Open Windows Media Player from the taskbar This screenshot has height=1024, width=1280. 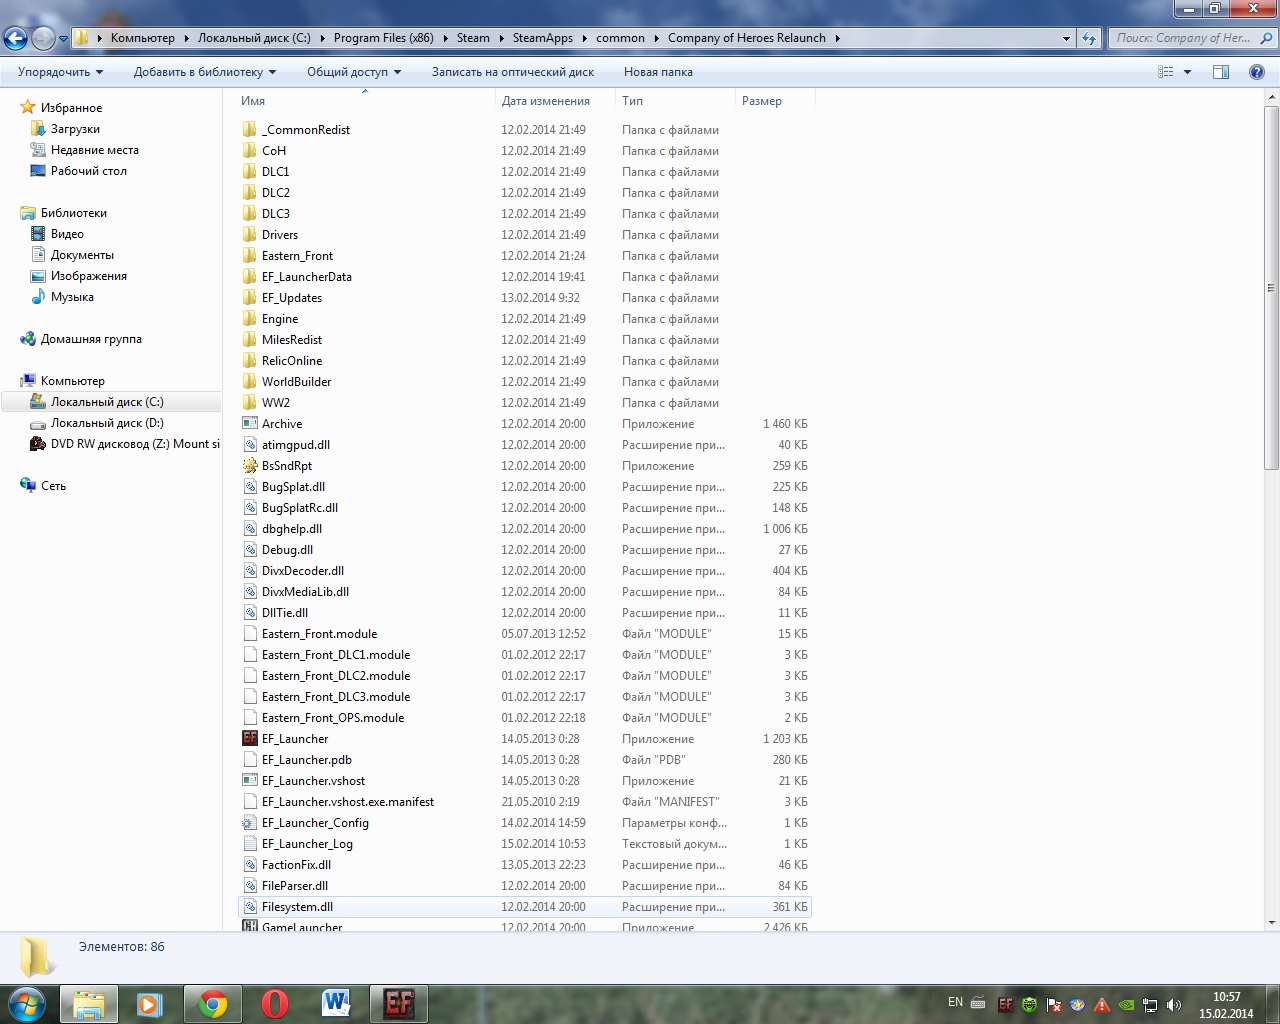tap(150, 1004)
